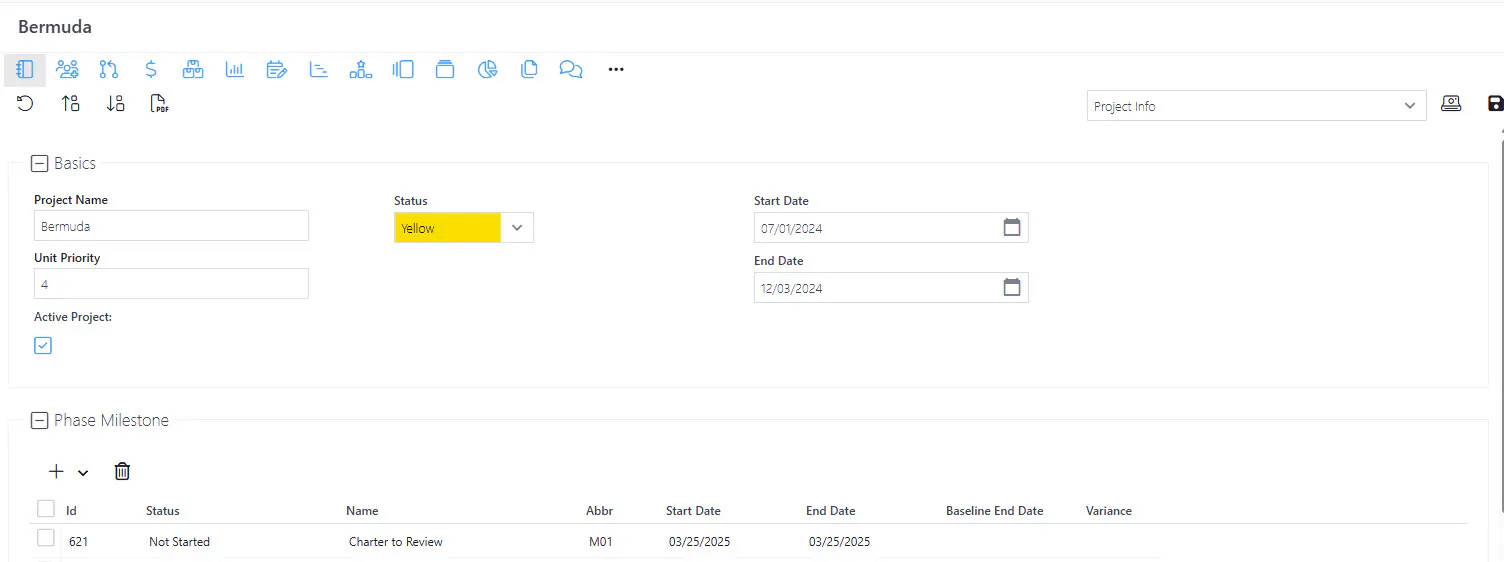Open the bar chart icon
This screenshot has height=562, width=1504.
[235, 70]
